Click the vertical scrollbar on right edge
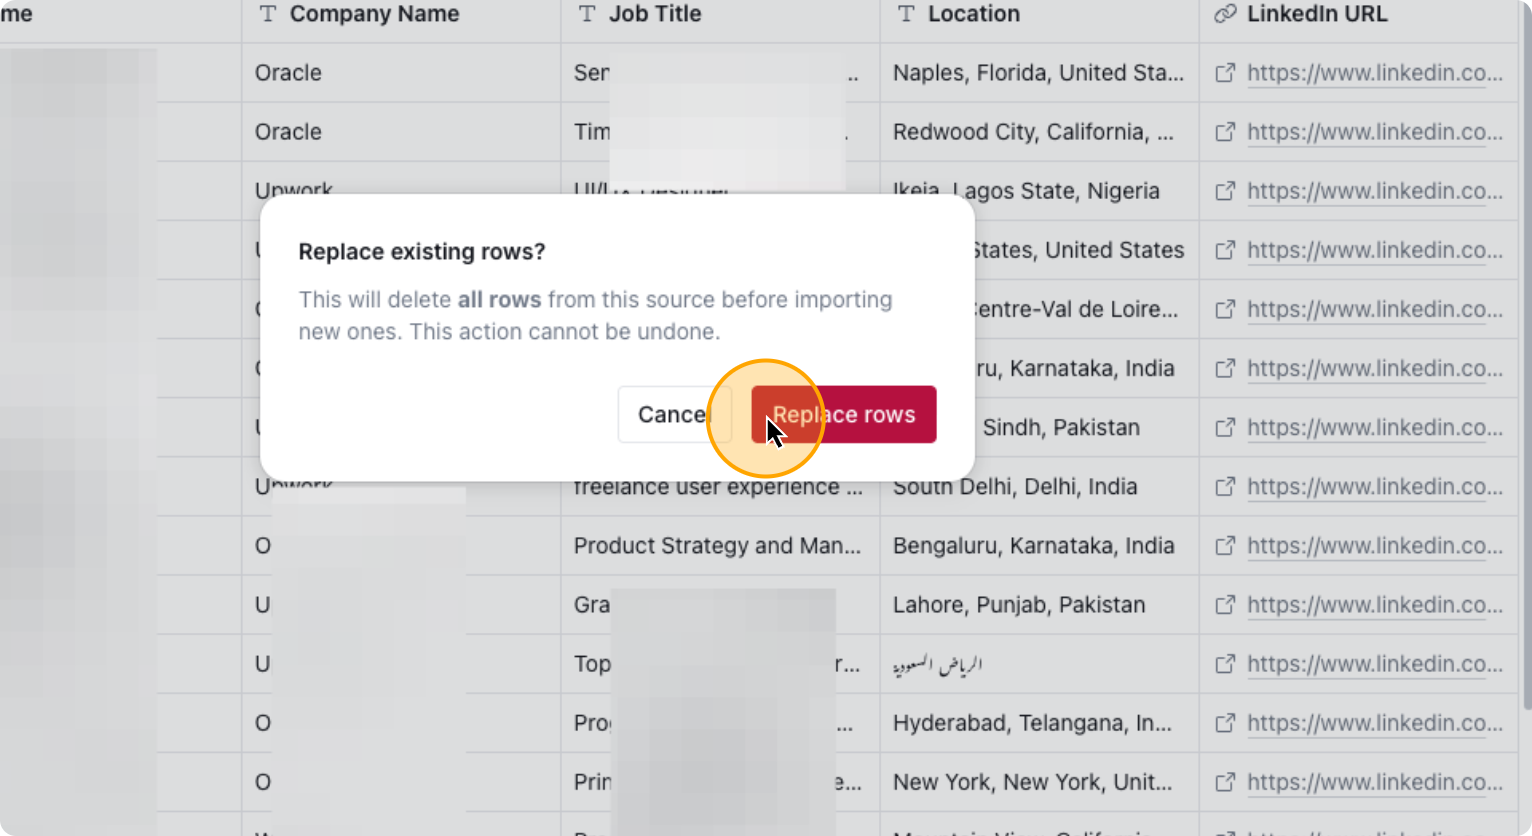Screen dimensions: 1532x836 coord(1525,350)
